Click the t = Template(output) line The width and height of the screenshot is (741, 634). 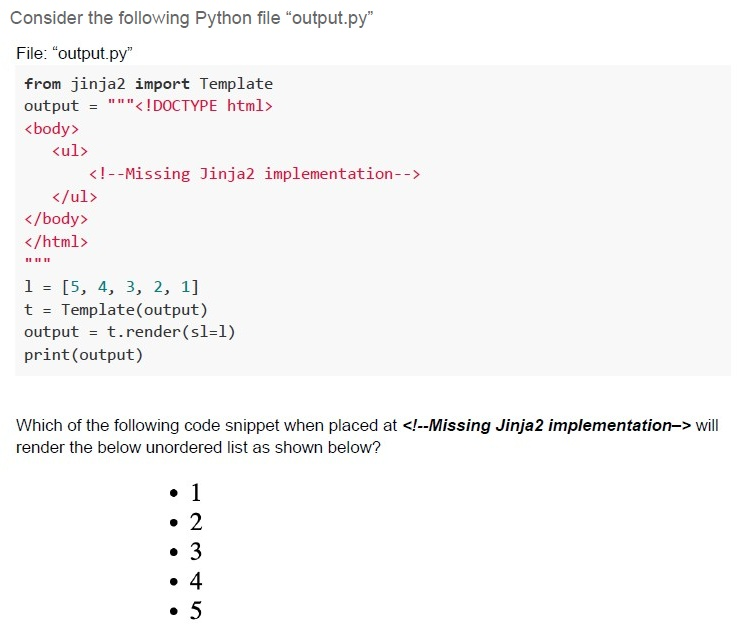116,309
